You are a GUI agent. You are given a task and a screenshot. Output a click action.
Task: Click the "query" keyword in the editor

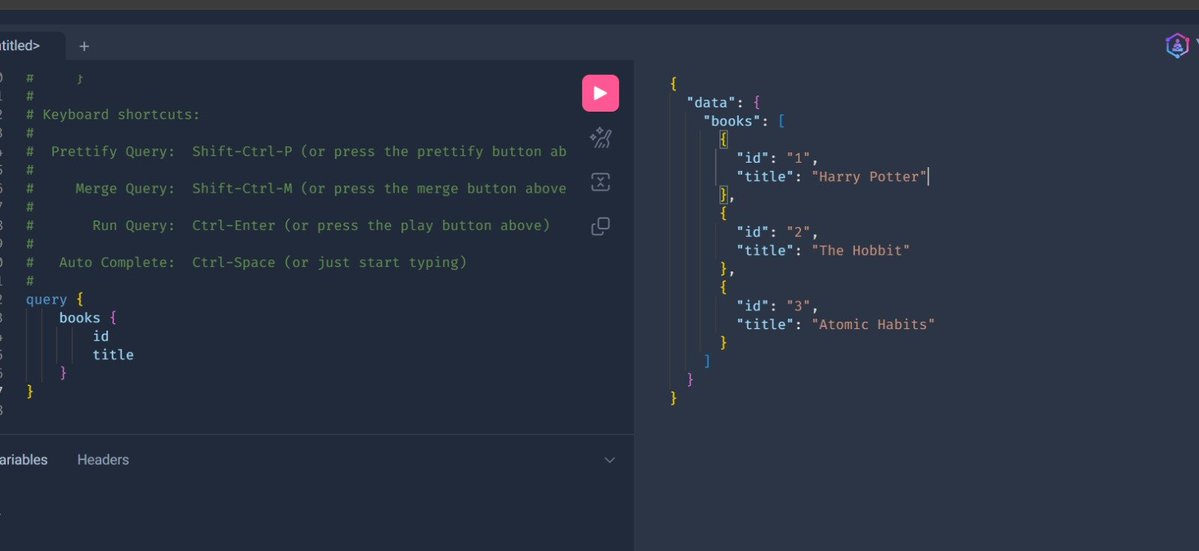(x=47, y=300)
